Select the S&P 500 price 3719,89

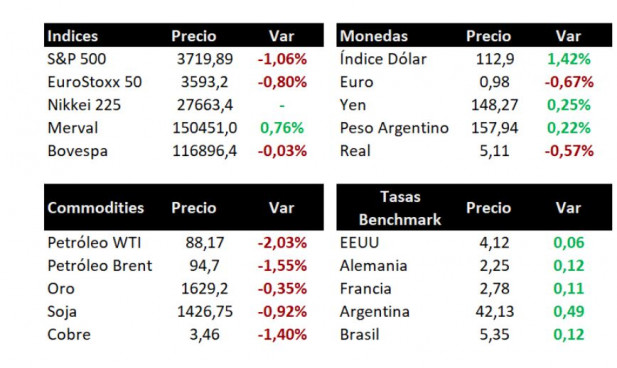205,59
